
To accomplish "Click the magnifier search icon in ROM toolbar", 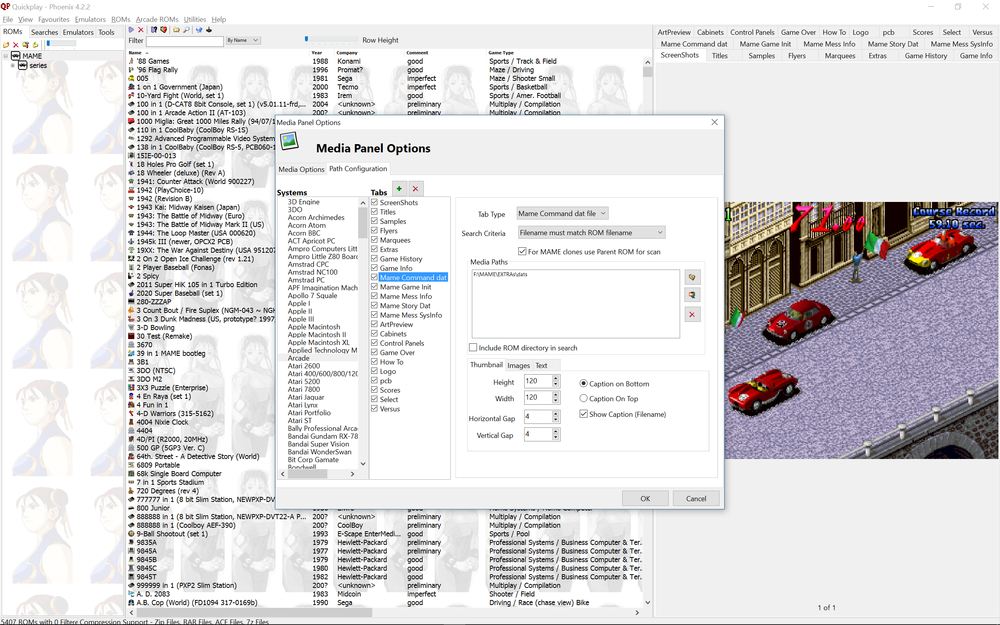I will pos(185,30).
